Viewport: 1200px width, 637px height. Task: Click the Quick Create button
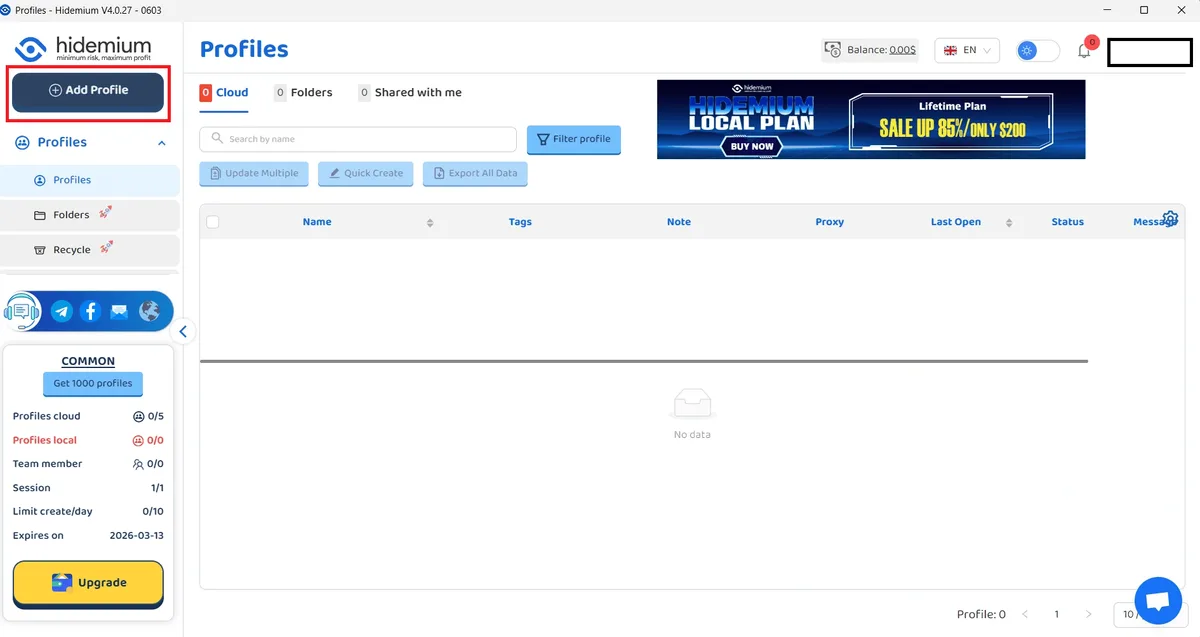point(365,173)
